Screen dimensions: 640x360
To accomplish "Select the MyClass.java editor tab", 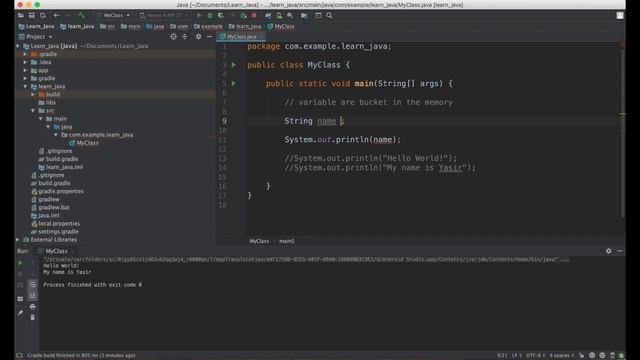I will point(241,37).
